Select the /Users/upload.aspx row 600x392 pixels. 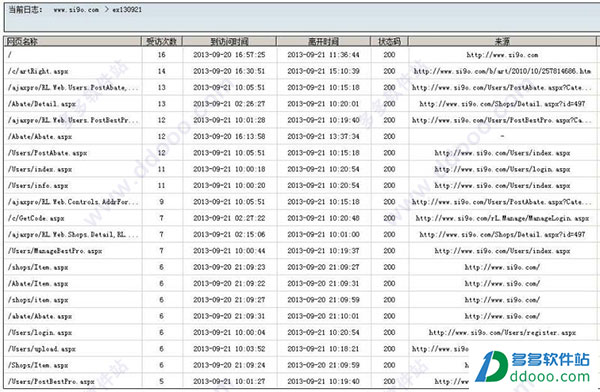[x=300, y=349]
